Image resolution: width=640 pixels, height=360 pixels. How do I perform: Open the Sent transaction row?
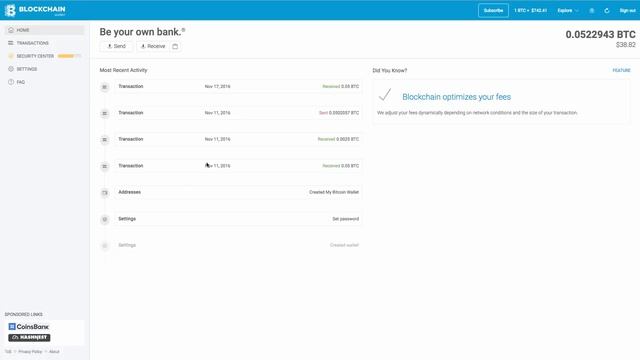[x=238, y=113]
